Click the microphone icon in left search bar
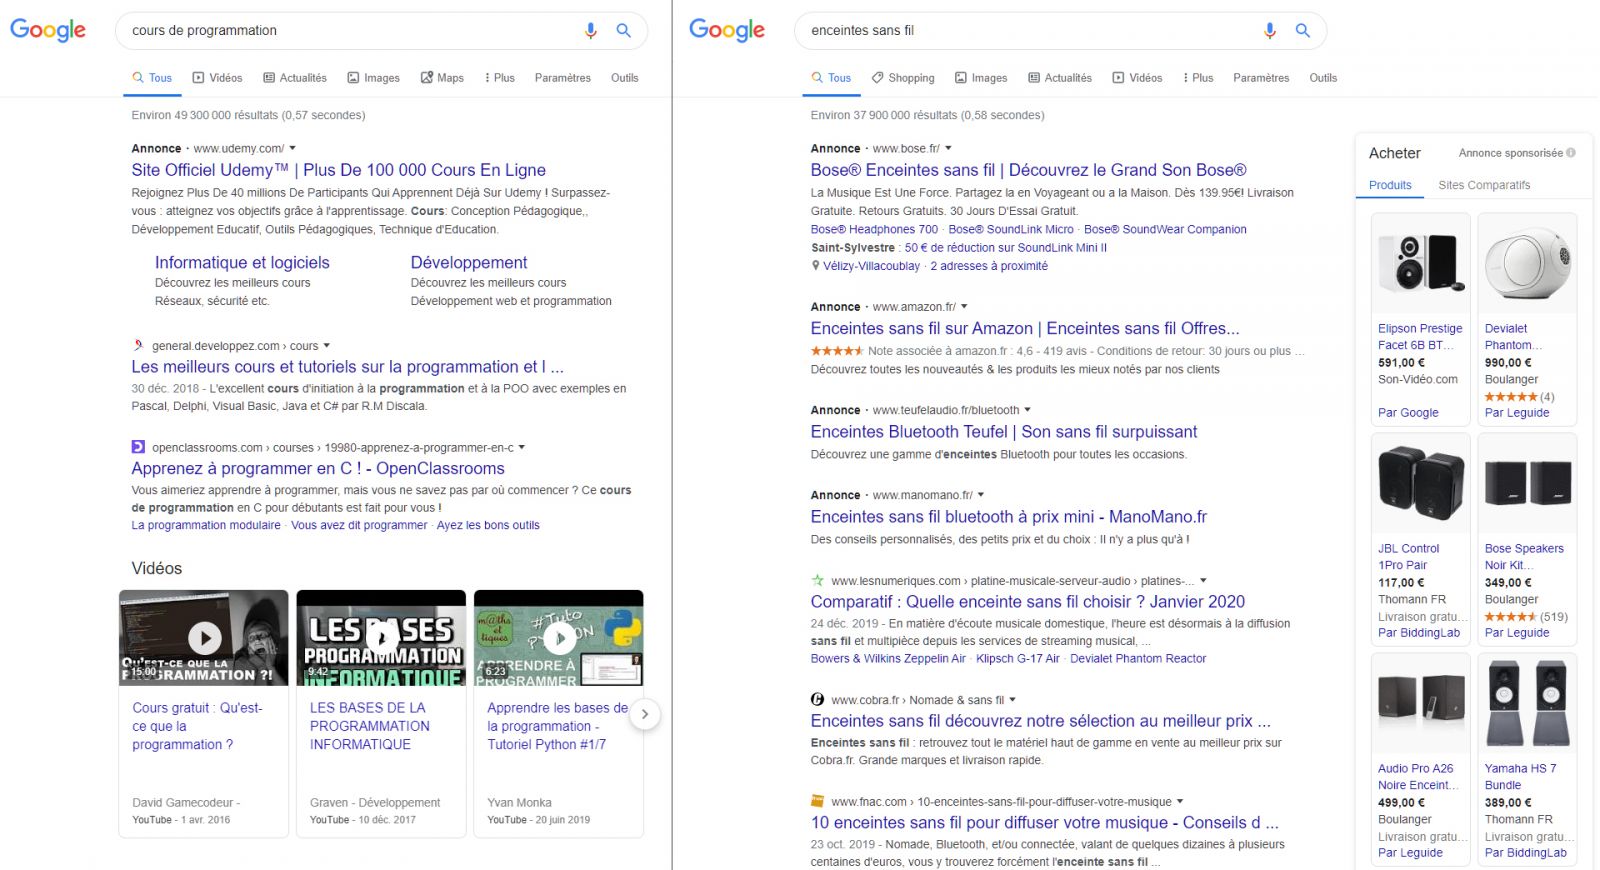Screen dimensions: 1600x870 [590, 31]
